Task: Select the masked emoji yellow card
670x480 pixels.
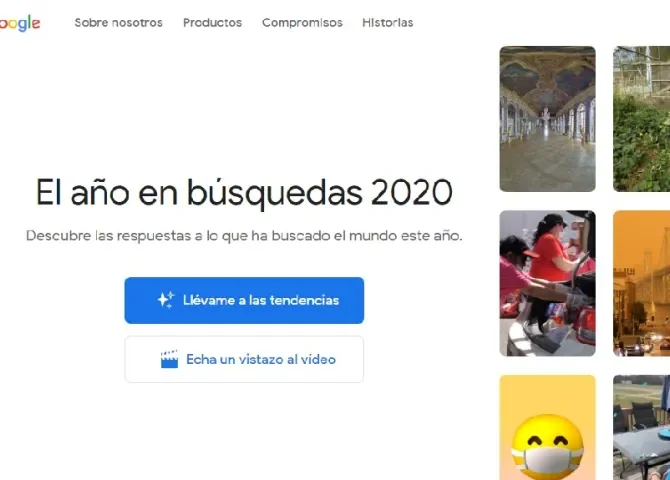Action: pos(547,427)
